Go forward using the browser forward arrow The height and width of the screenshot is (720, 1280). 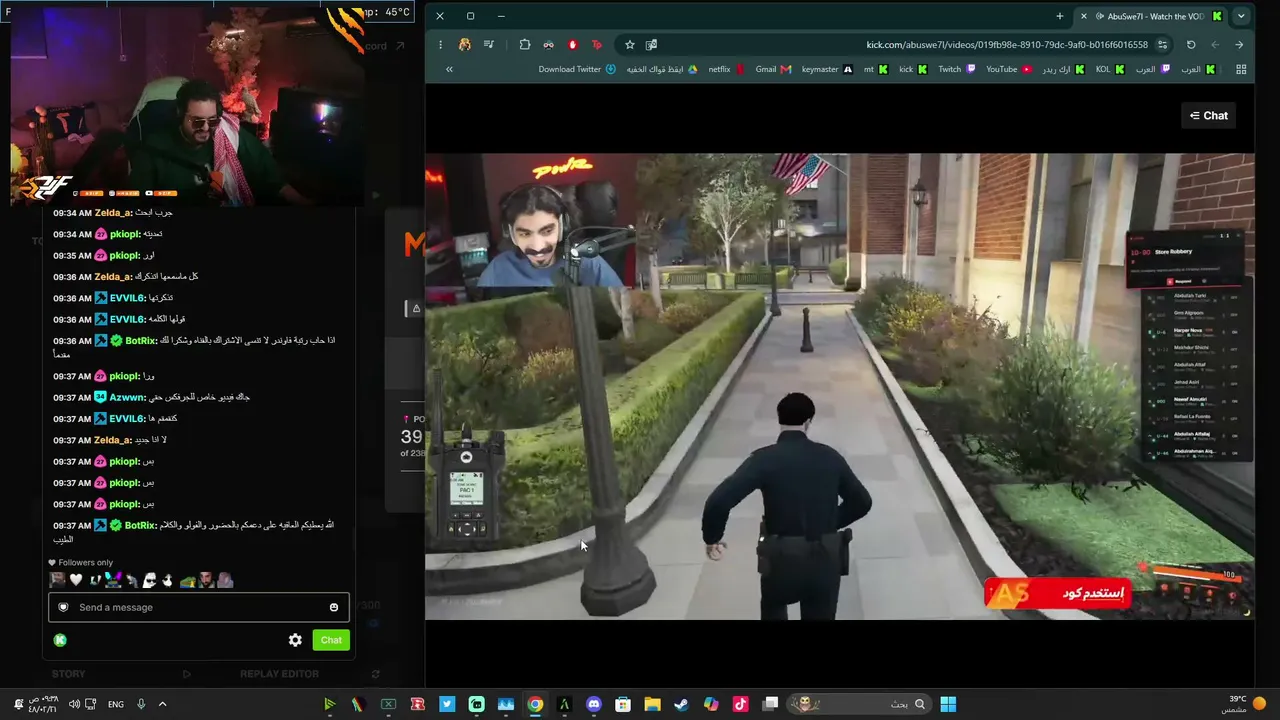(1215, 45)
